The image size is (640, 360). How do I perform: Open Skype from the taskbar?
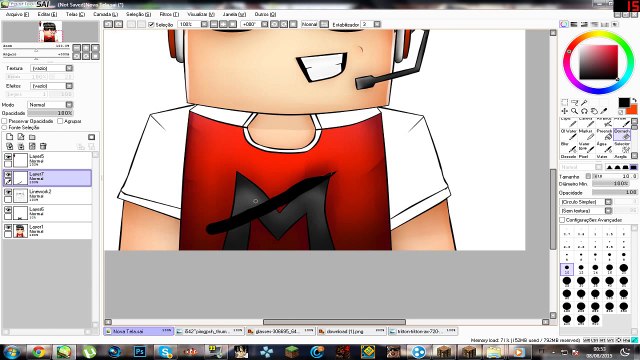[165, 351]
